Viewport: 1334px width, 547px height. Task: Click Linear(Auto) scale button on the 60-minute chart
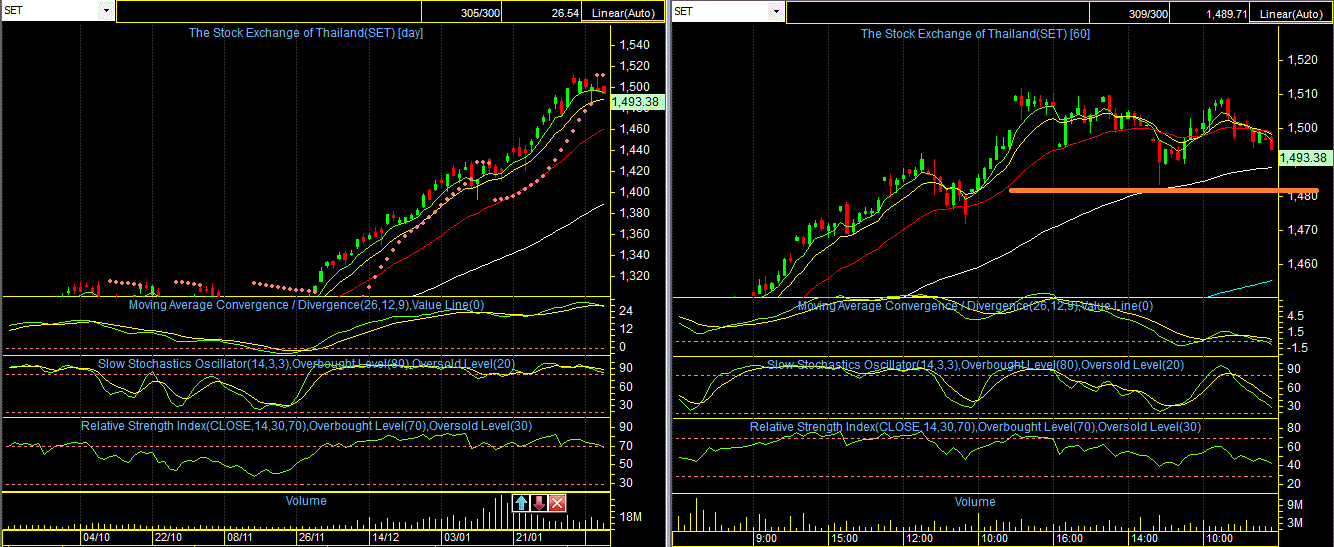[1291, 13]
